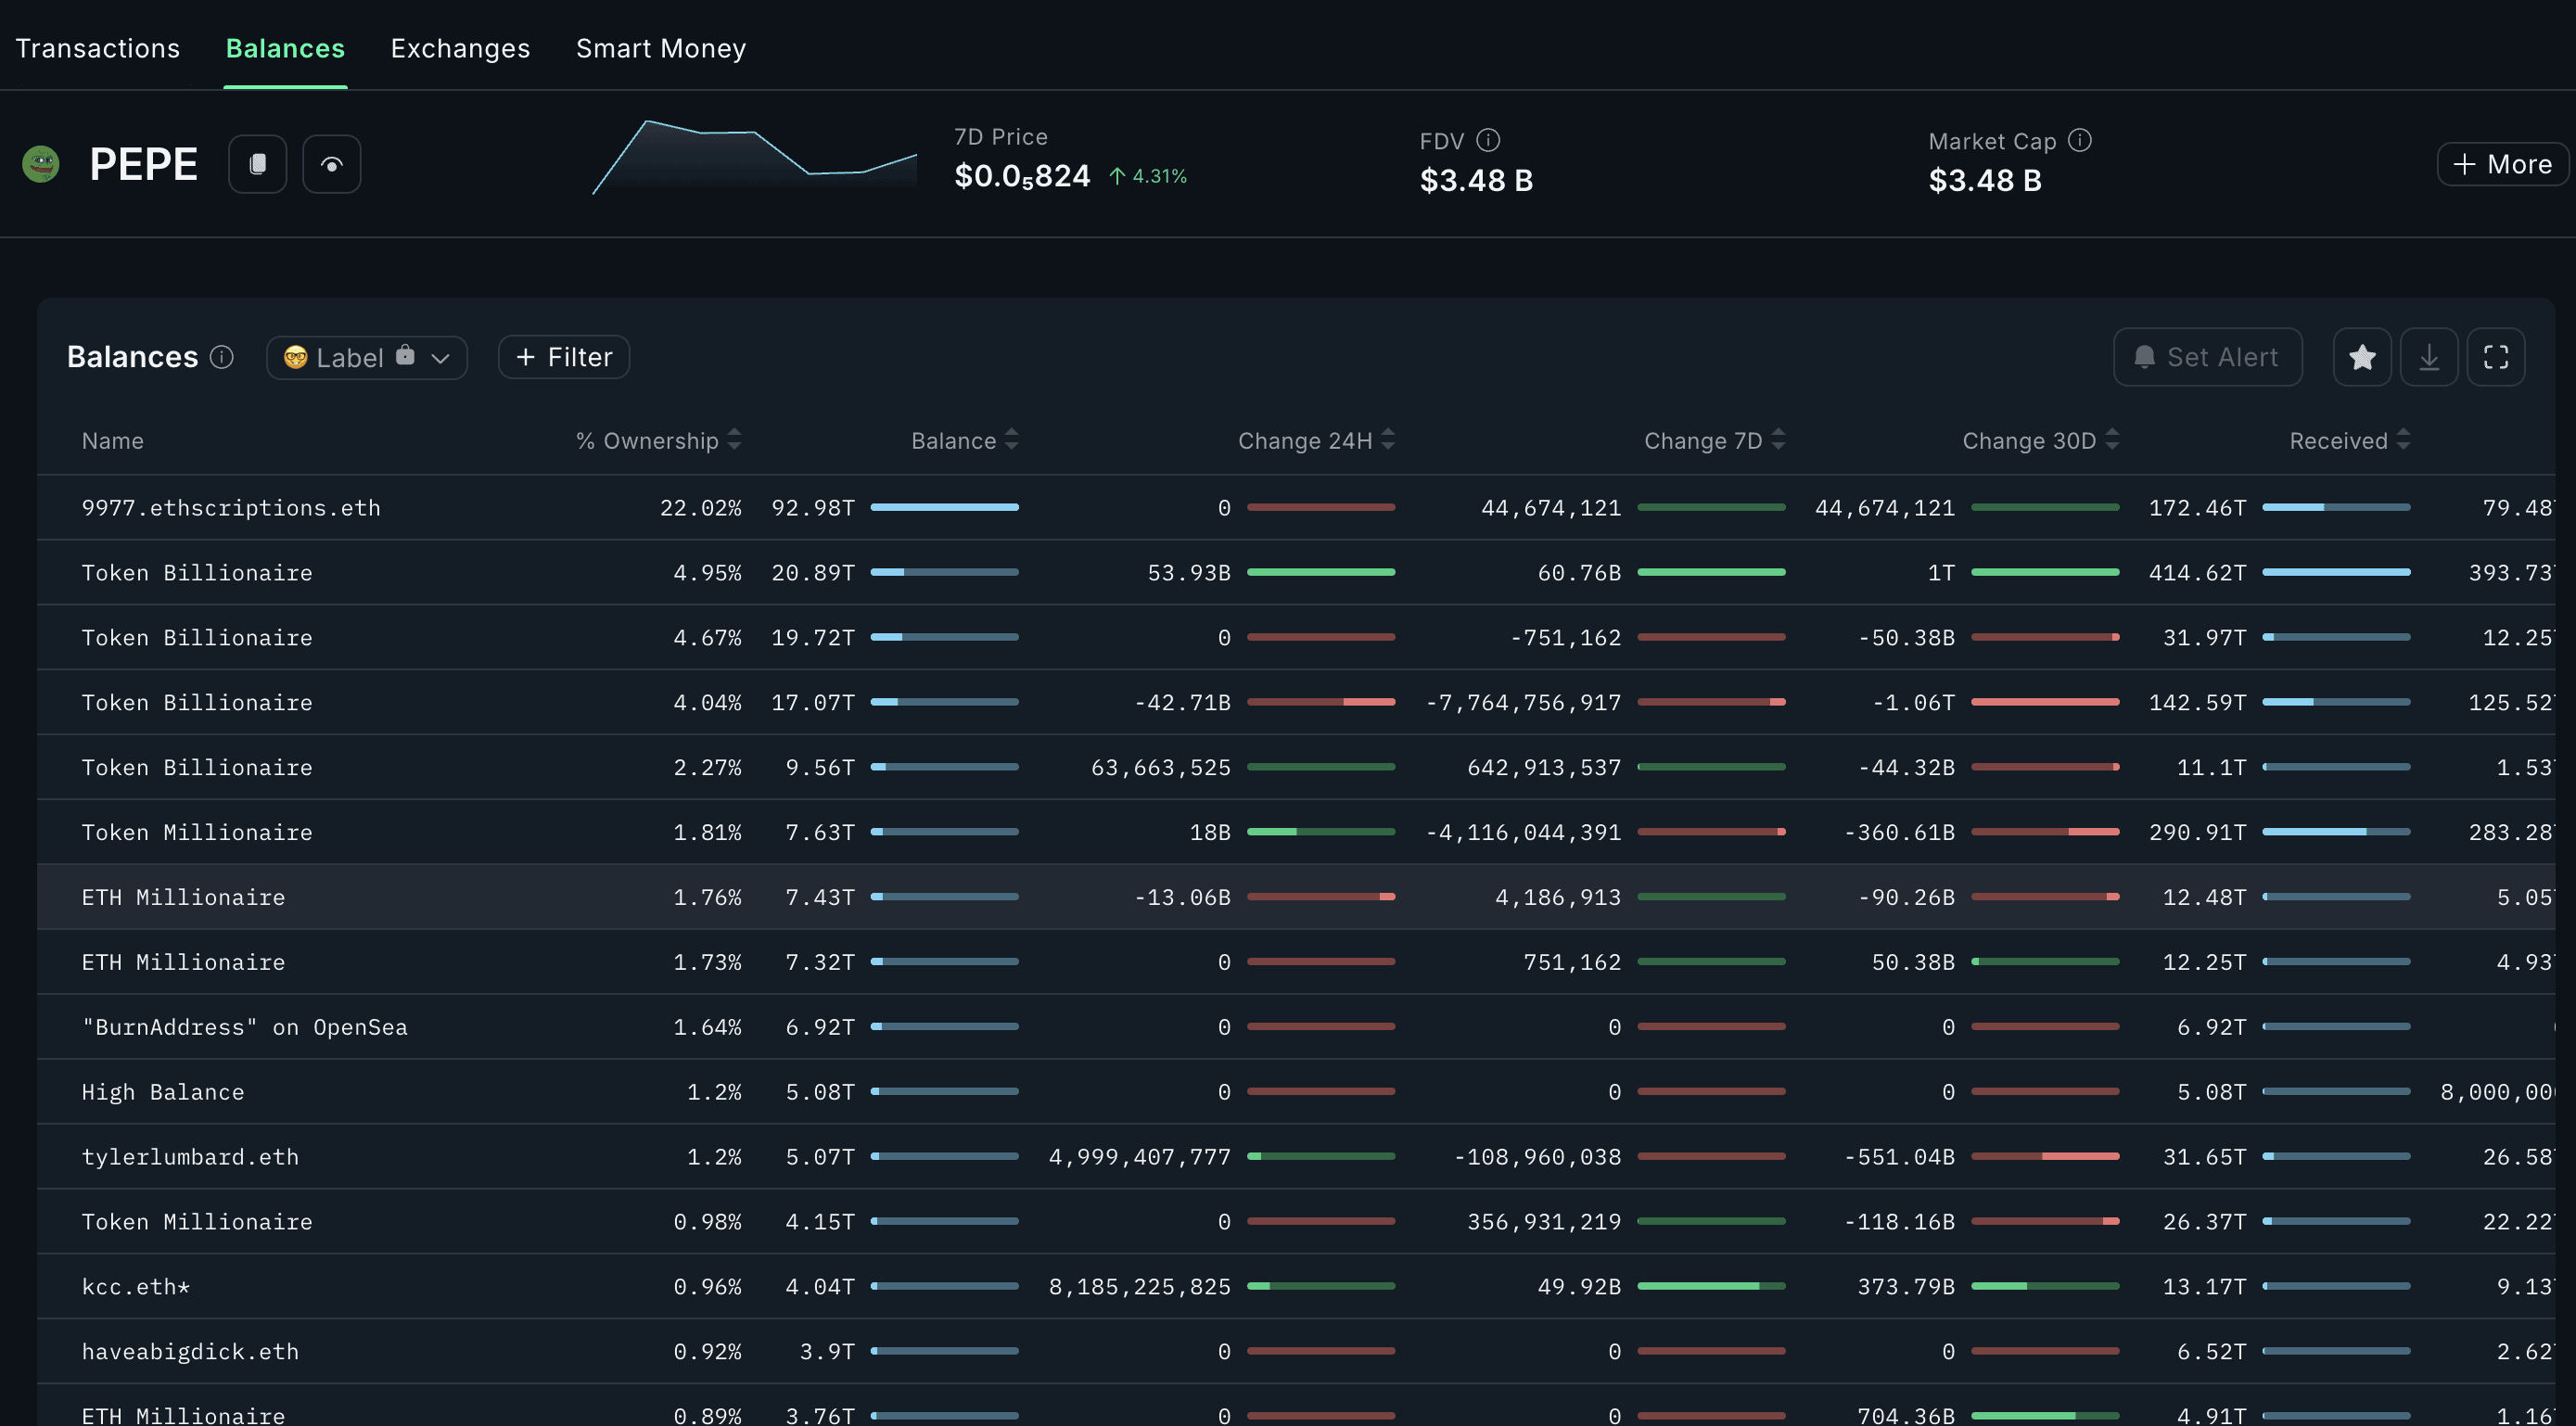Favorite the table with star icon
The width and height of the screenshot is (2576, 1426).
coord(2362,357)
